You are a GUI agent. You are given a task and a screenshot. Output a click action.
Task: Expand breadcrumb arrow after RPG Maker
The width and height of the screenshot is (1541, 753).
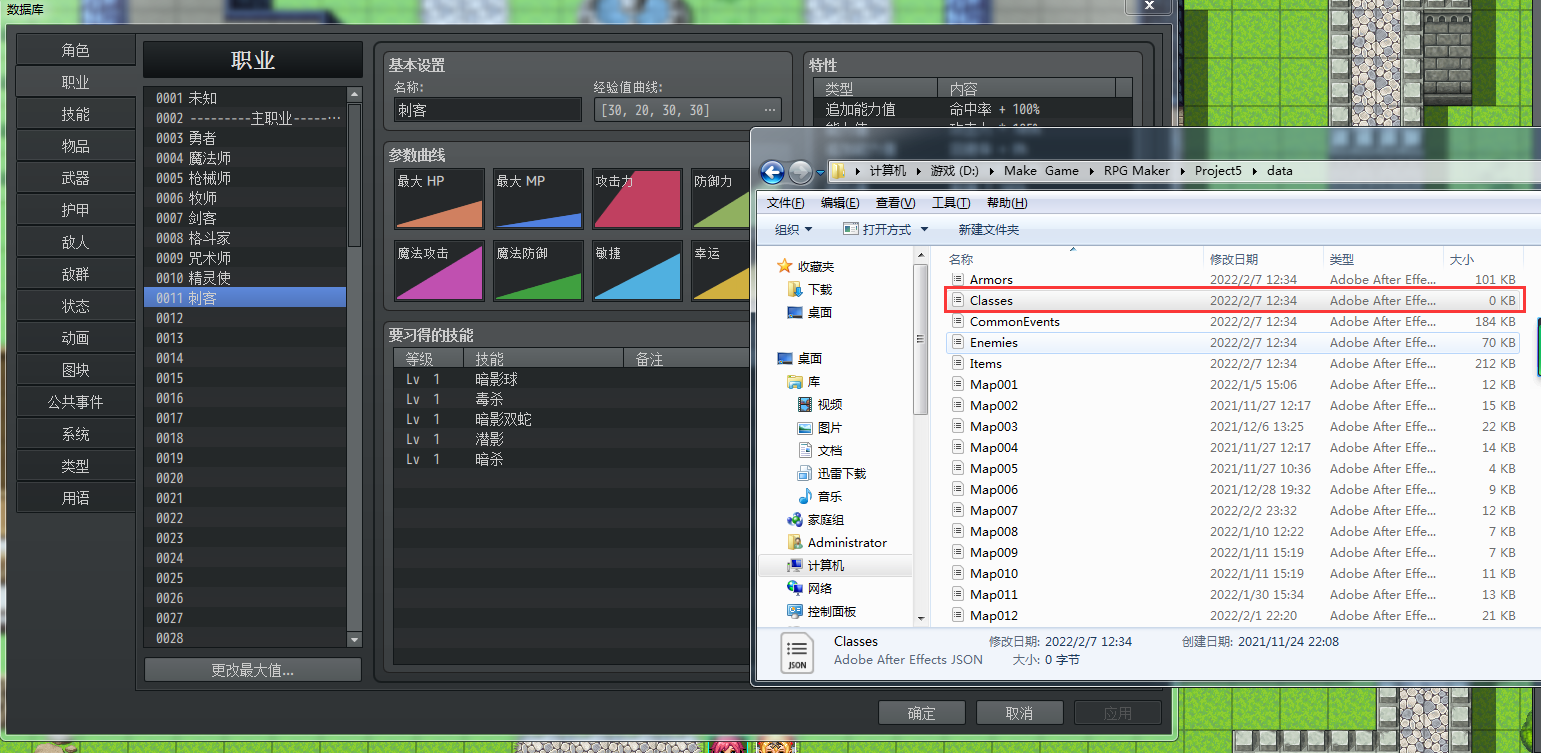point(1182,171)
